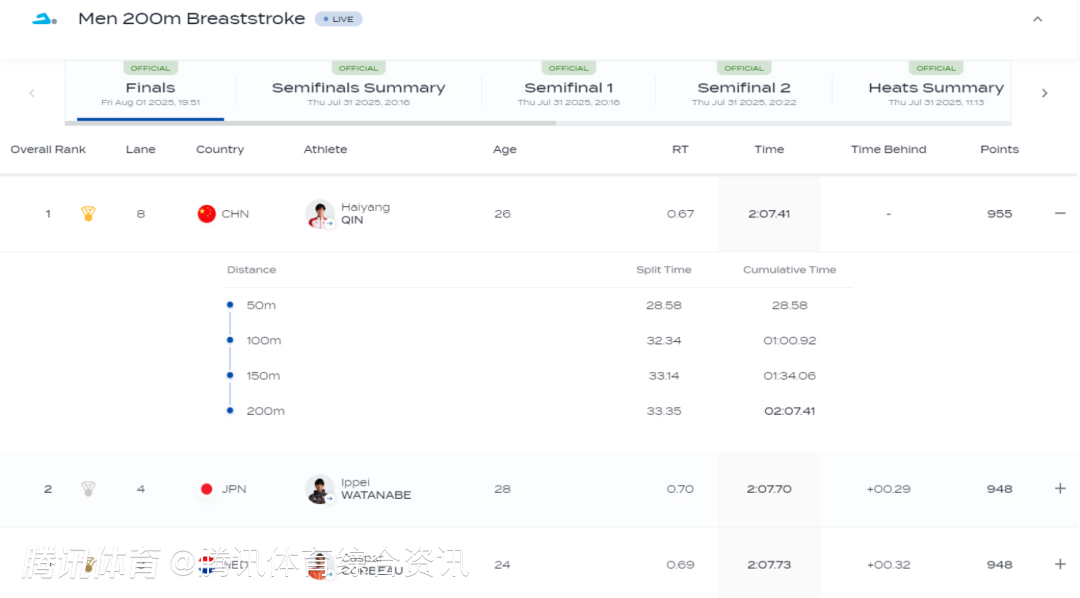Viewport: 1080px width, 598px height.
Task: Click QIN's final time 2:07.41
Action: pos(769,214)
